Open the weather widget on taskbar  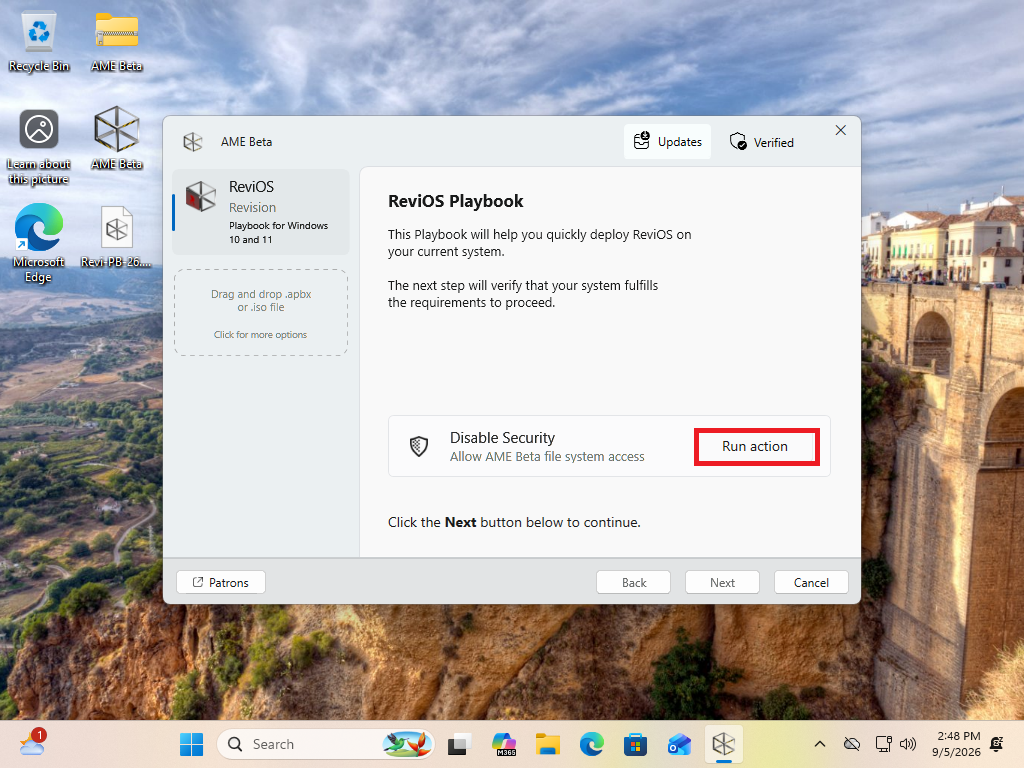[x=33, y=743]
